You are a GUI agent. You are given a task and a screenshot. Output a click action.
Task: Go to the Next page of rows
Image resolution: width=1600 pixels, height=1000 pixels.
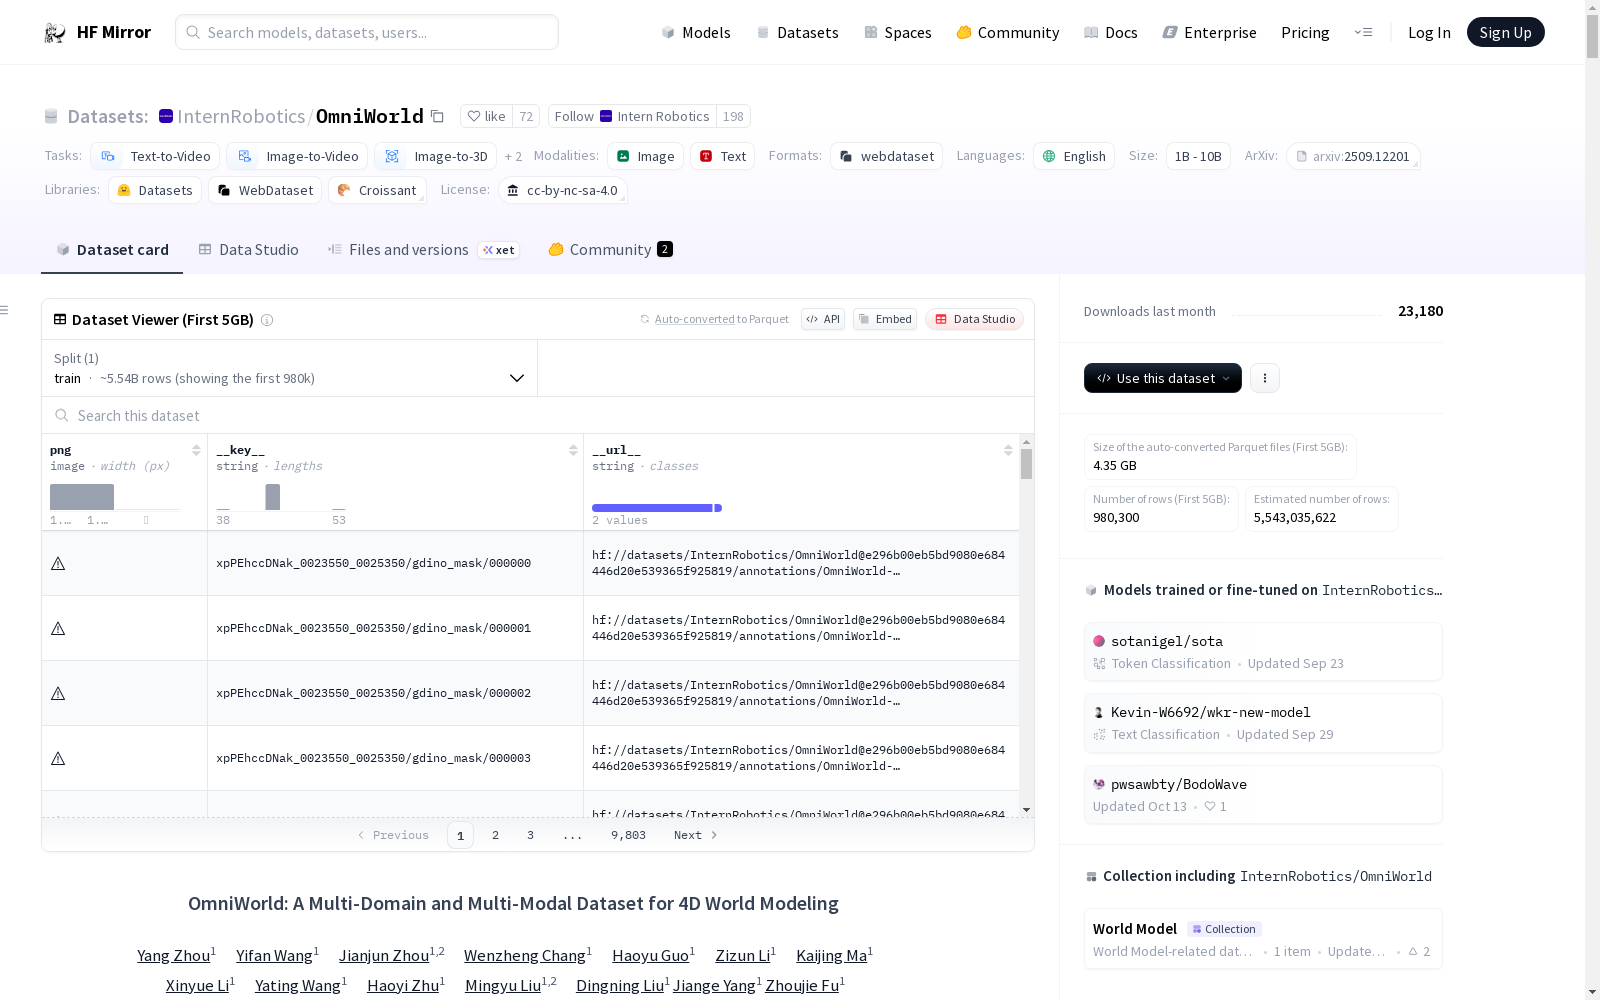[x=696, y=835]
